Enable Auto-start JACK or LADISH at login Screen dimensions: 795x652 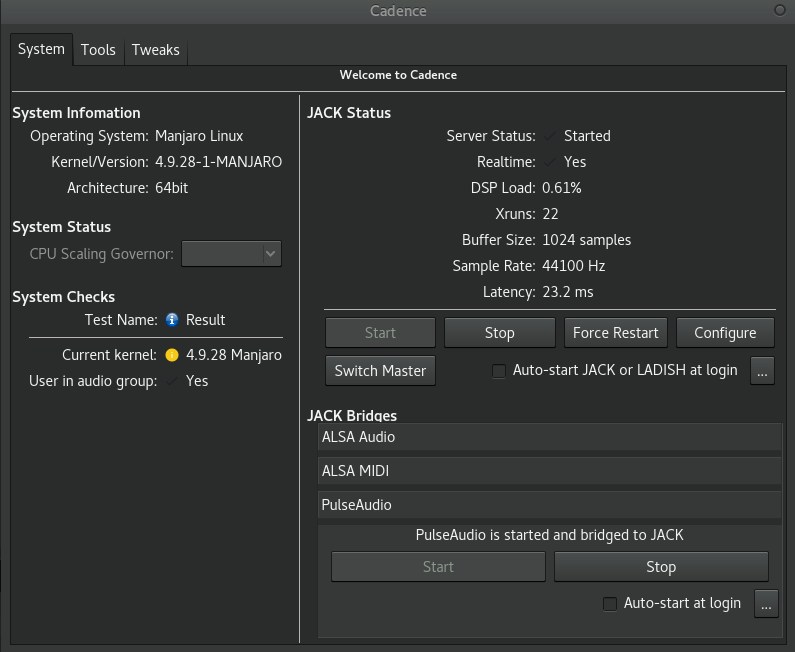coord(499,371)
